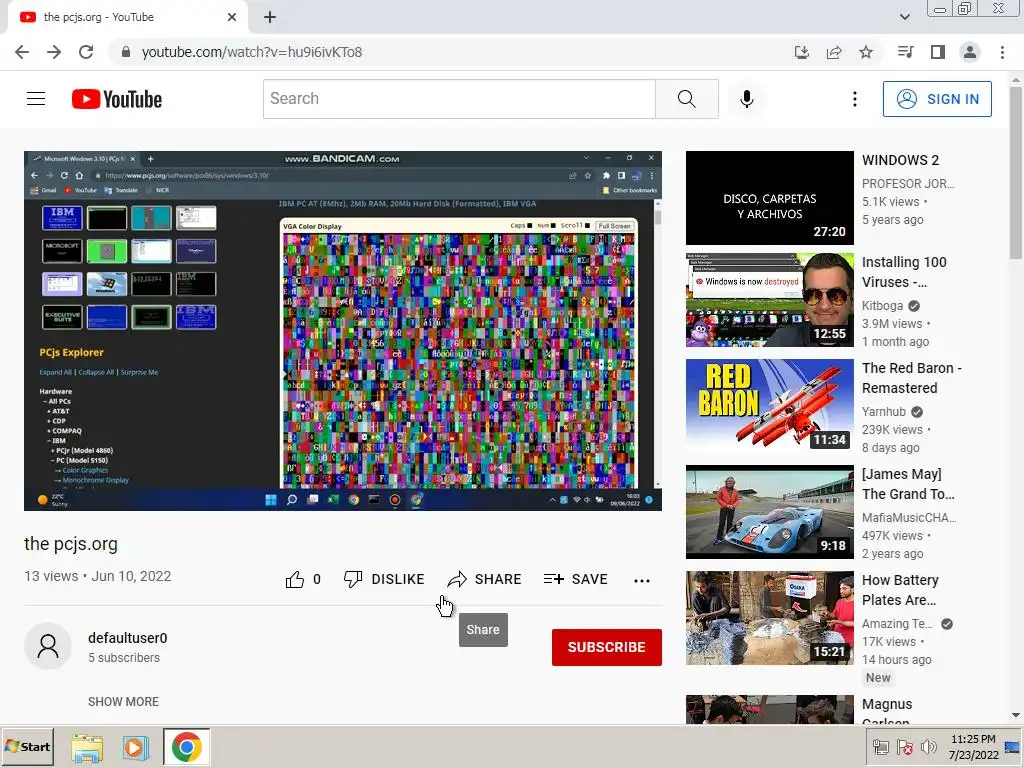Open the YouTube hamburger guide menu
The width and height of the screenshot is (1024, 768).
(36, 99)
